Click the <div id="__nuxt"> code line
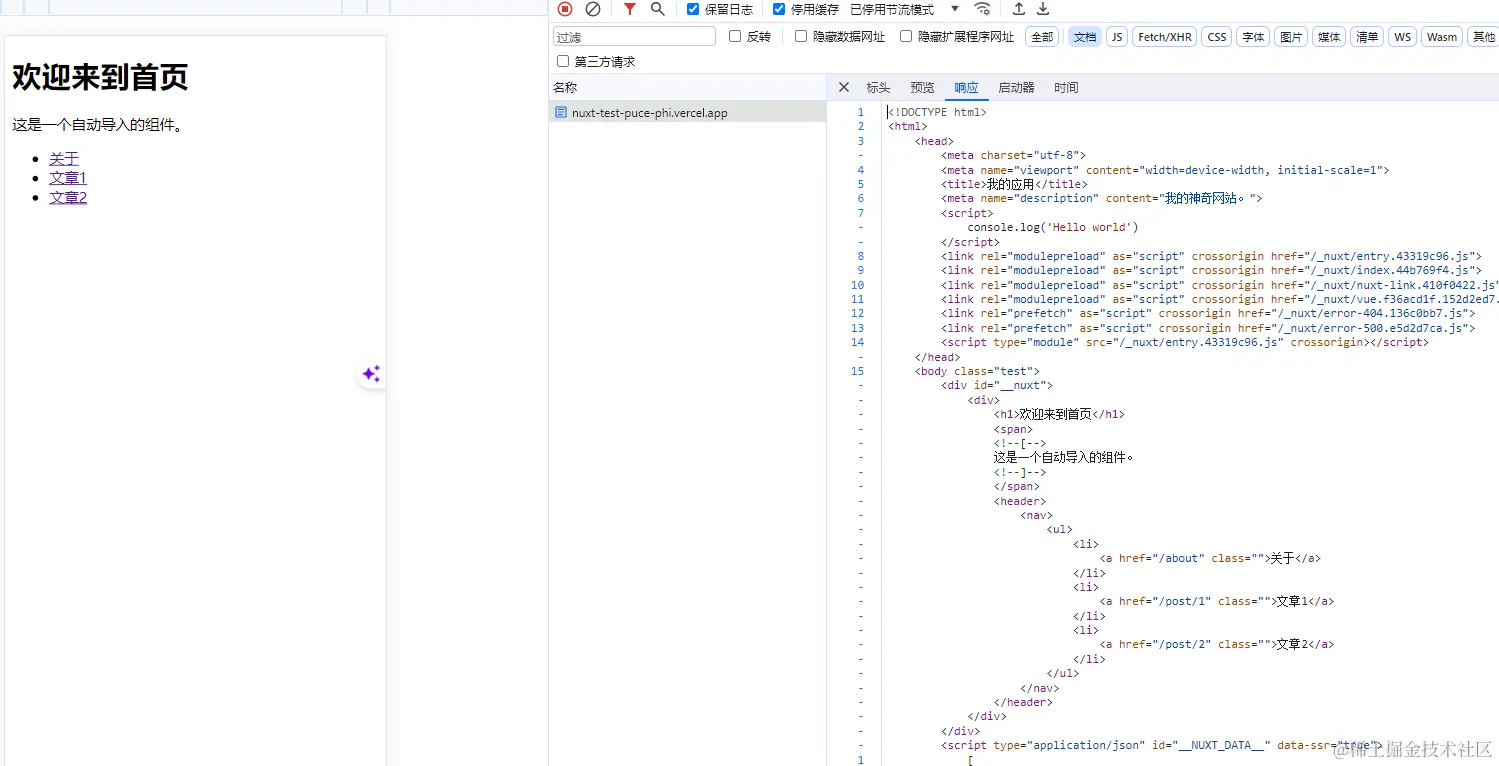This screenshot has width=1499, height=766. [997, 385]
